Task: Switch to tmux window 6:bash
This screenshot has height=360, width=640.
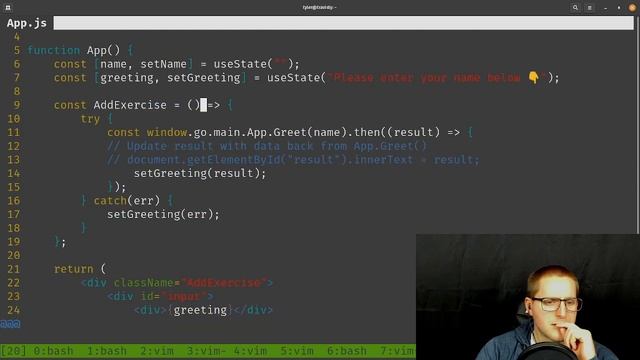Action: coord(347,351)
